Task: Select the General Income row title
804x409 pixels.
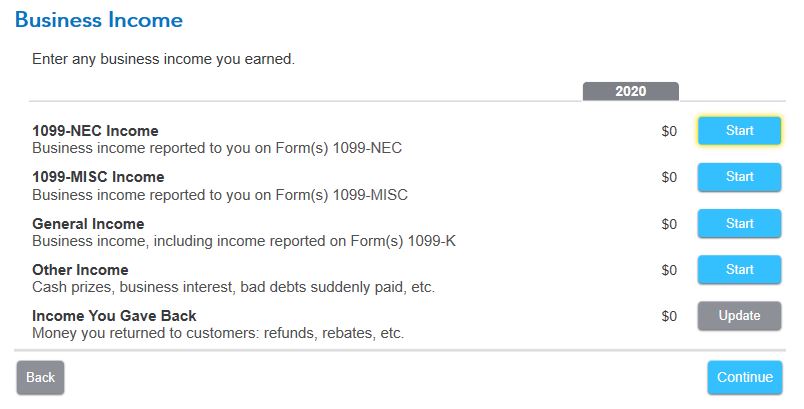Action: (x=88, y=223)
